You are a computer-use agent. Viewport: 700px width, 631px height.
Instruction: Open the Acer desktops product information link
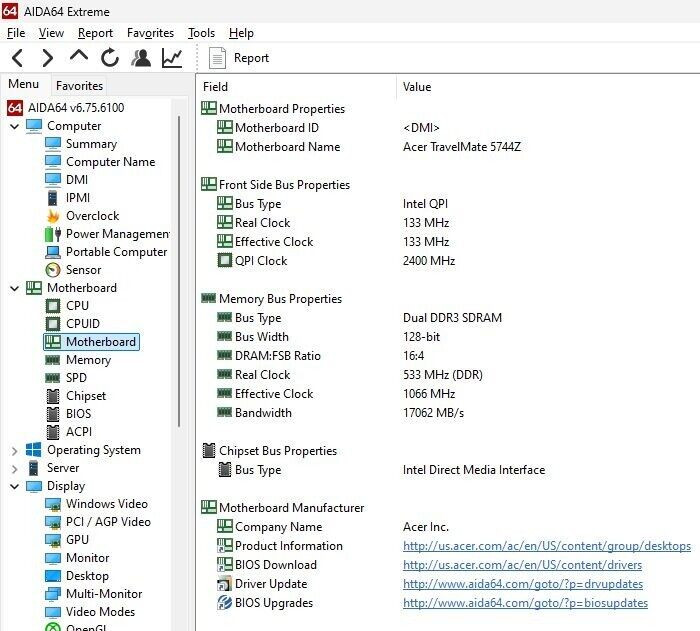click(x=546, y=546)
